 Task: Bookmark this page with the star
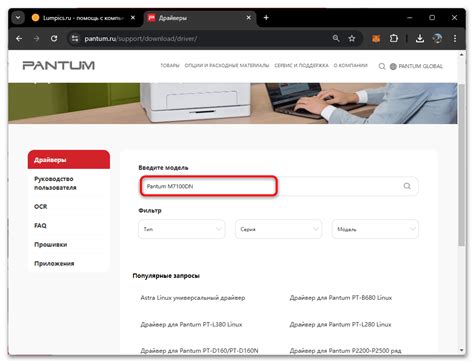(352, 38)
